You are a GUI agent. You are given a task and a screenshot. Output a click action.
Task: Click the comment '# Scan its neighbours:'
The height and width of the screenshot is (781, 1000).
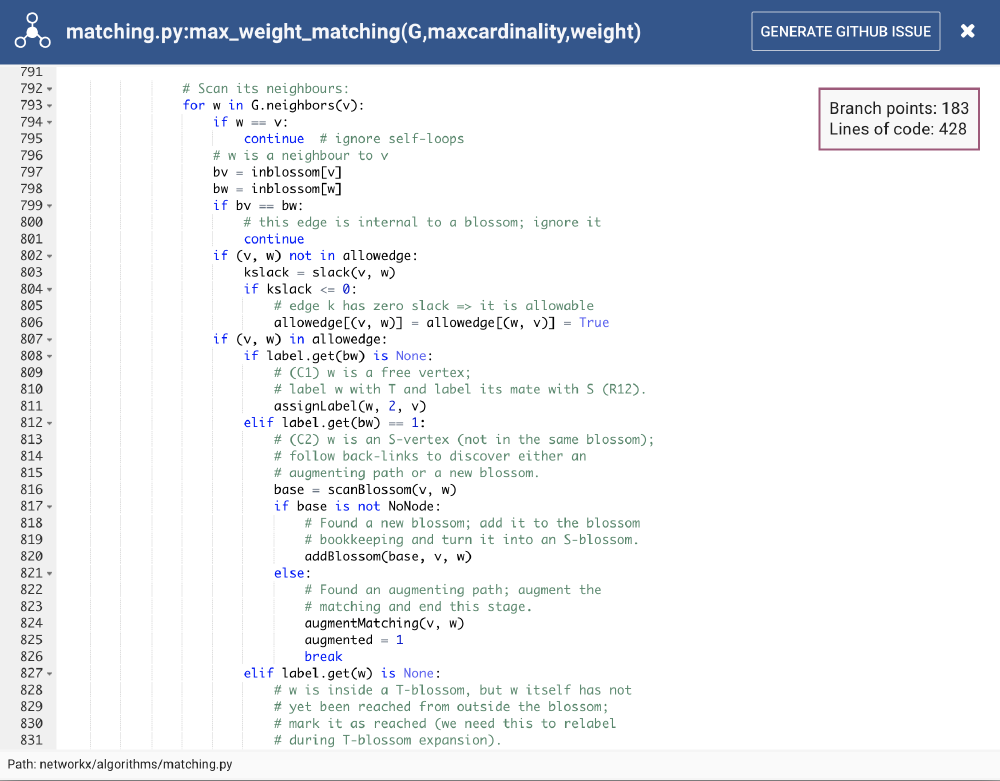265,89
